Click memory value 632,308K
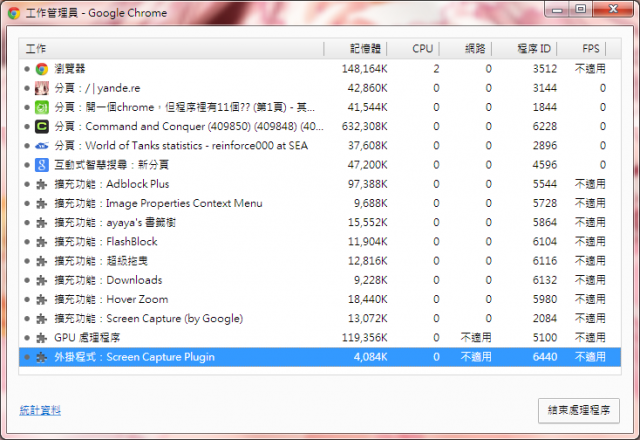This screenshot has height=440, width=640. click(364, 127)
